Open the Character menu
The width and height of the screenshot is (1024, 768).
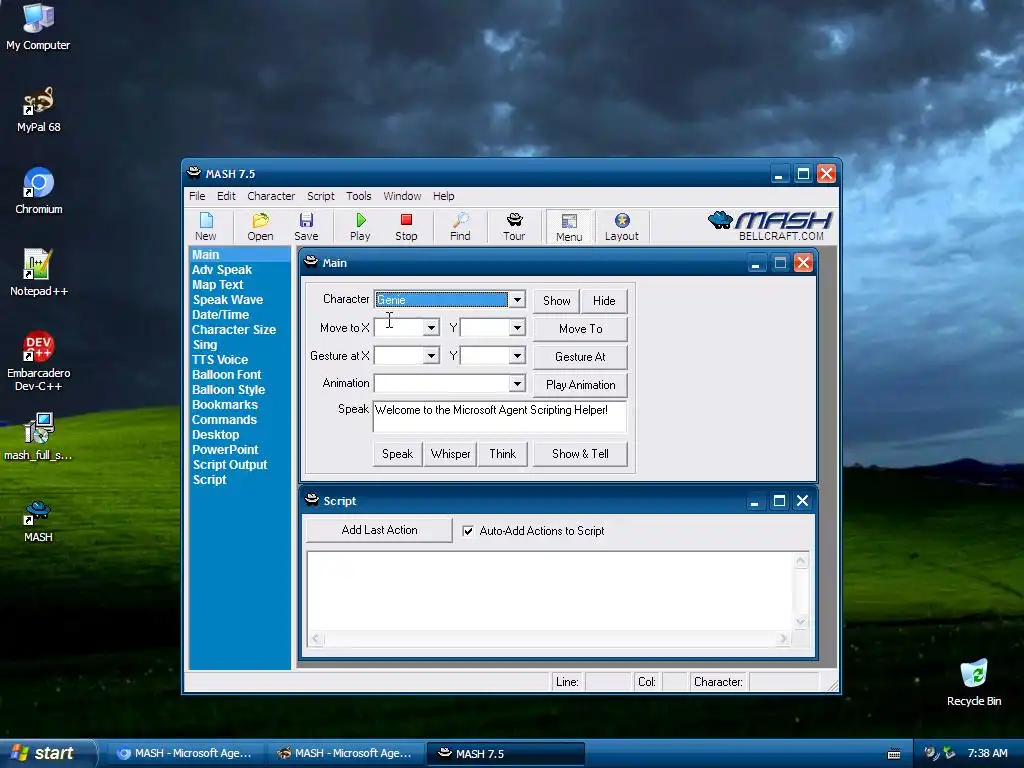click(x=271, y=196)
